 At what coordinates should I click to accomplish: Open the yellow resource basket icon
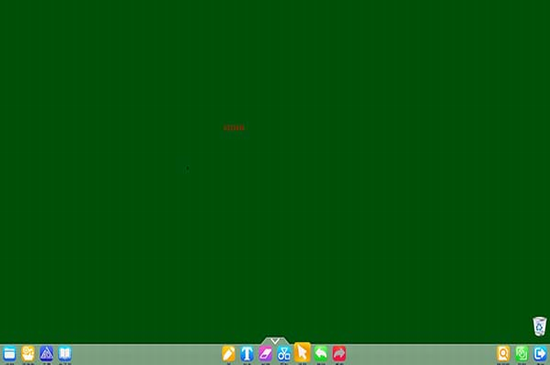coord(28,353)
